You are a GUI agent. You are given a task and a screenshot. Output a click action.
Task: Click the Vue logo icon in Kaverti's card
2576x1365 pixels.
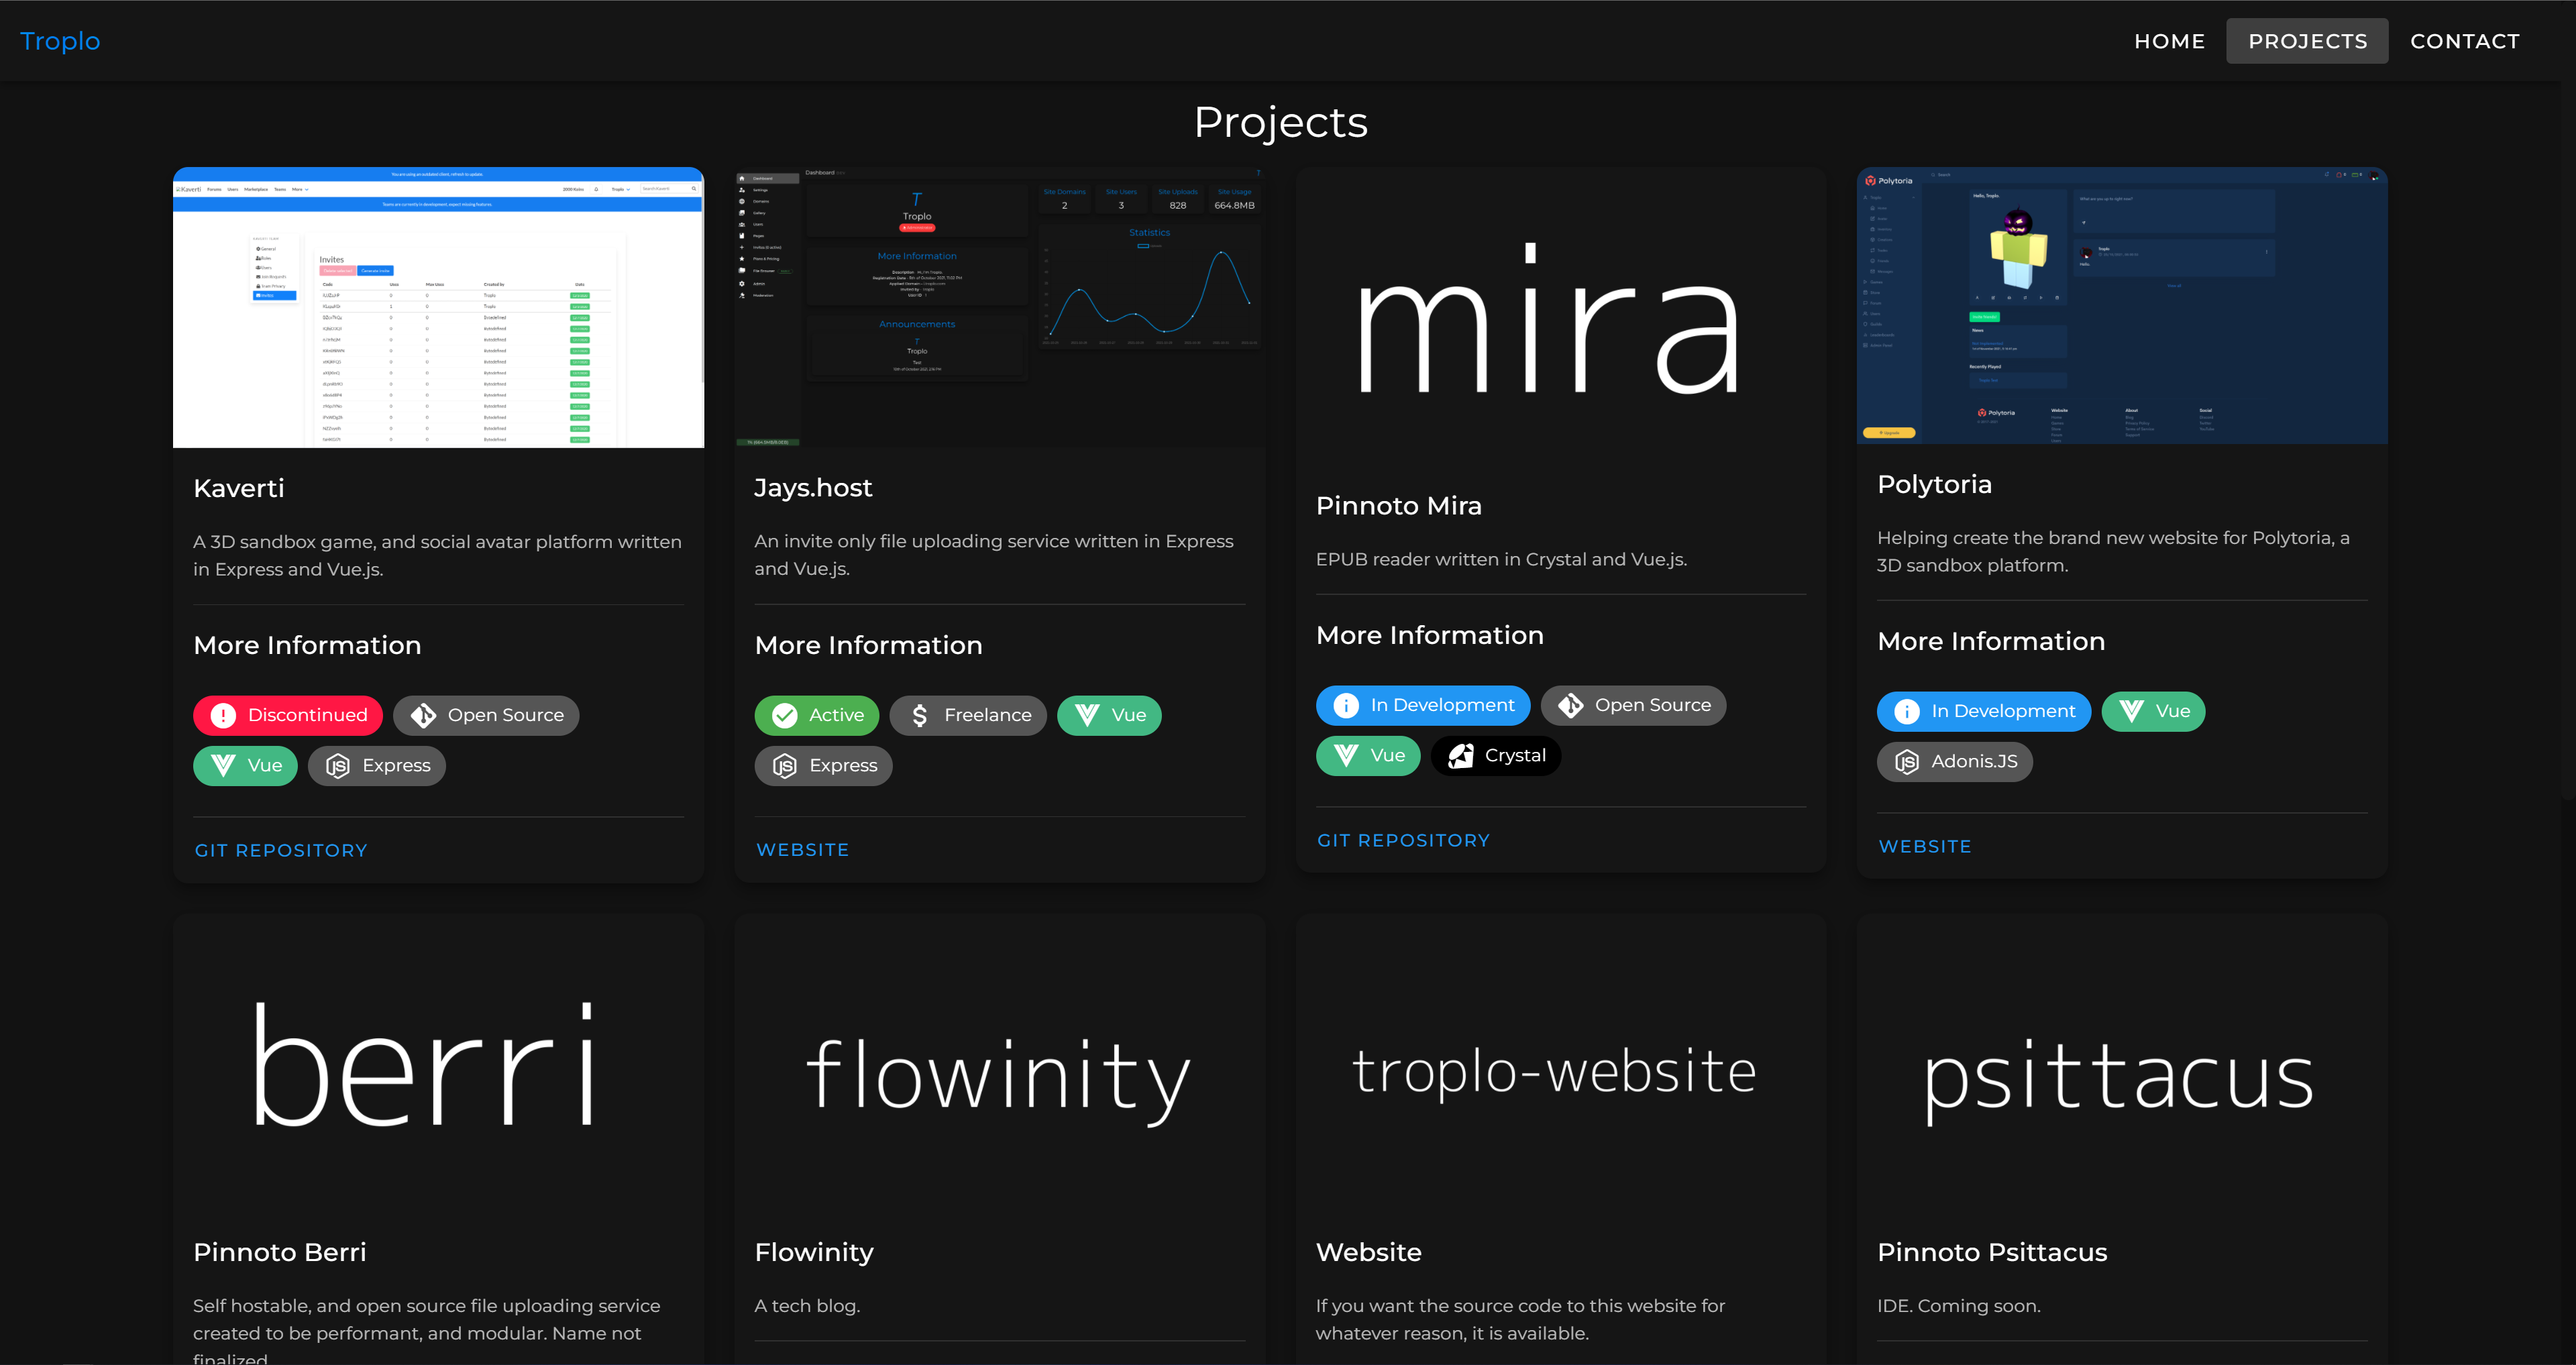(x=223, y=765)
